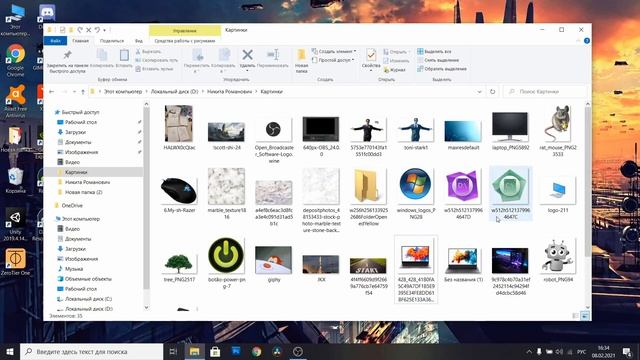Image resolution: width=640 pixels, height=360 pixels.
Task: Open the Файл (File) tab
Action: (56, 41)
